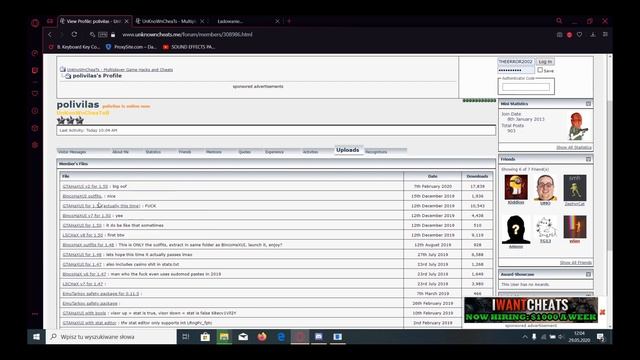
Task: Open Microsoft Store from taskbar
Action: (x=205, y=337)
